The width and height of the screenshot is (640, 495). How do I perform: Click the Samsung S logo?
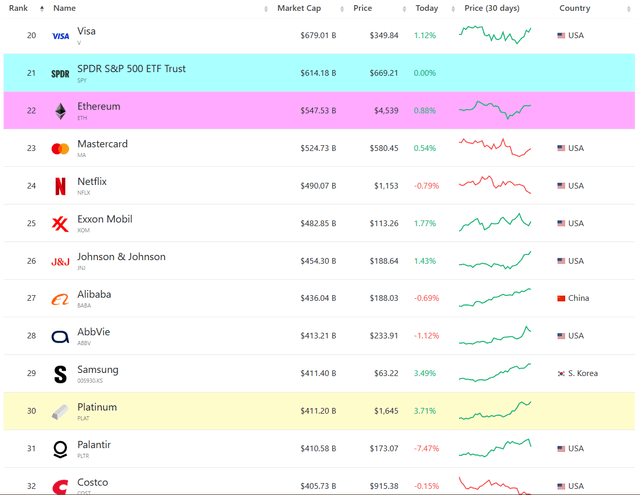coord(60,374)
